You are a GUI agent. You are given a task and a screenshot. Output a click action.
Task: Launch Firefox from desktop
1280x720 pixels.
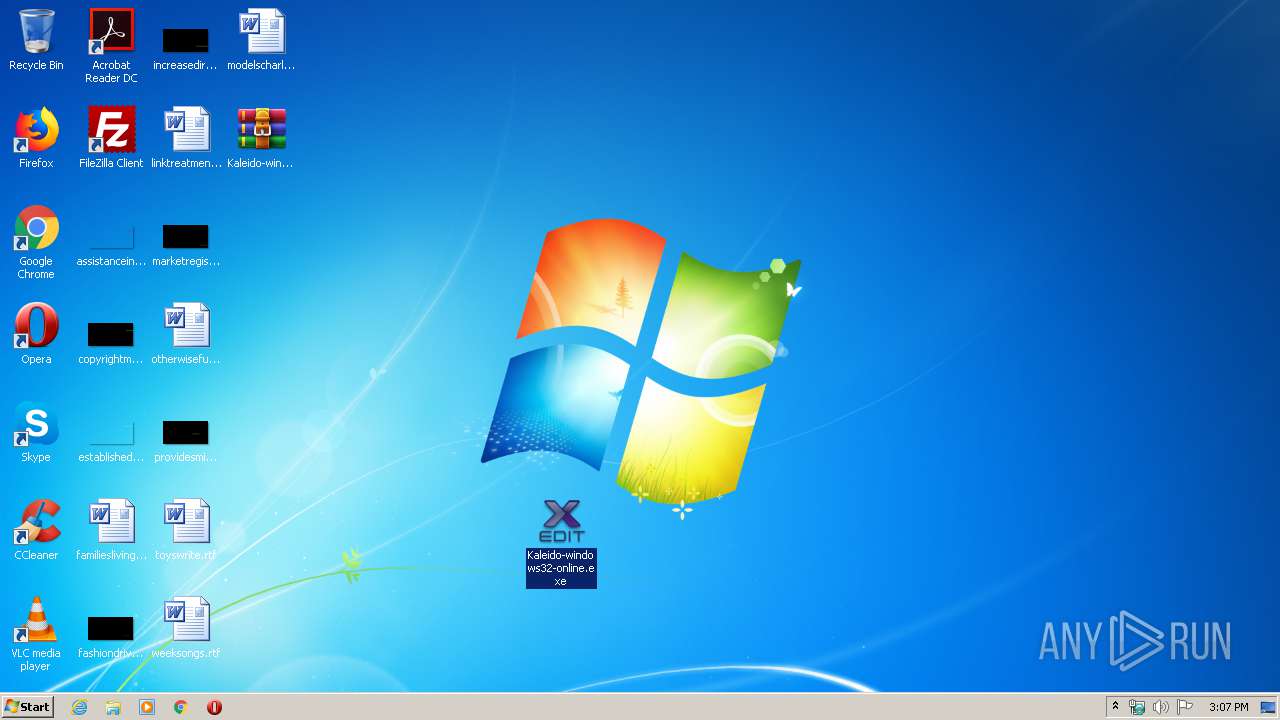coord(36,138)
